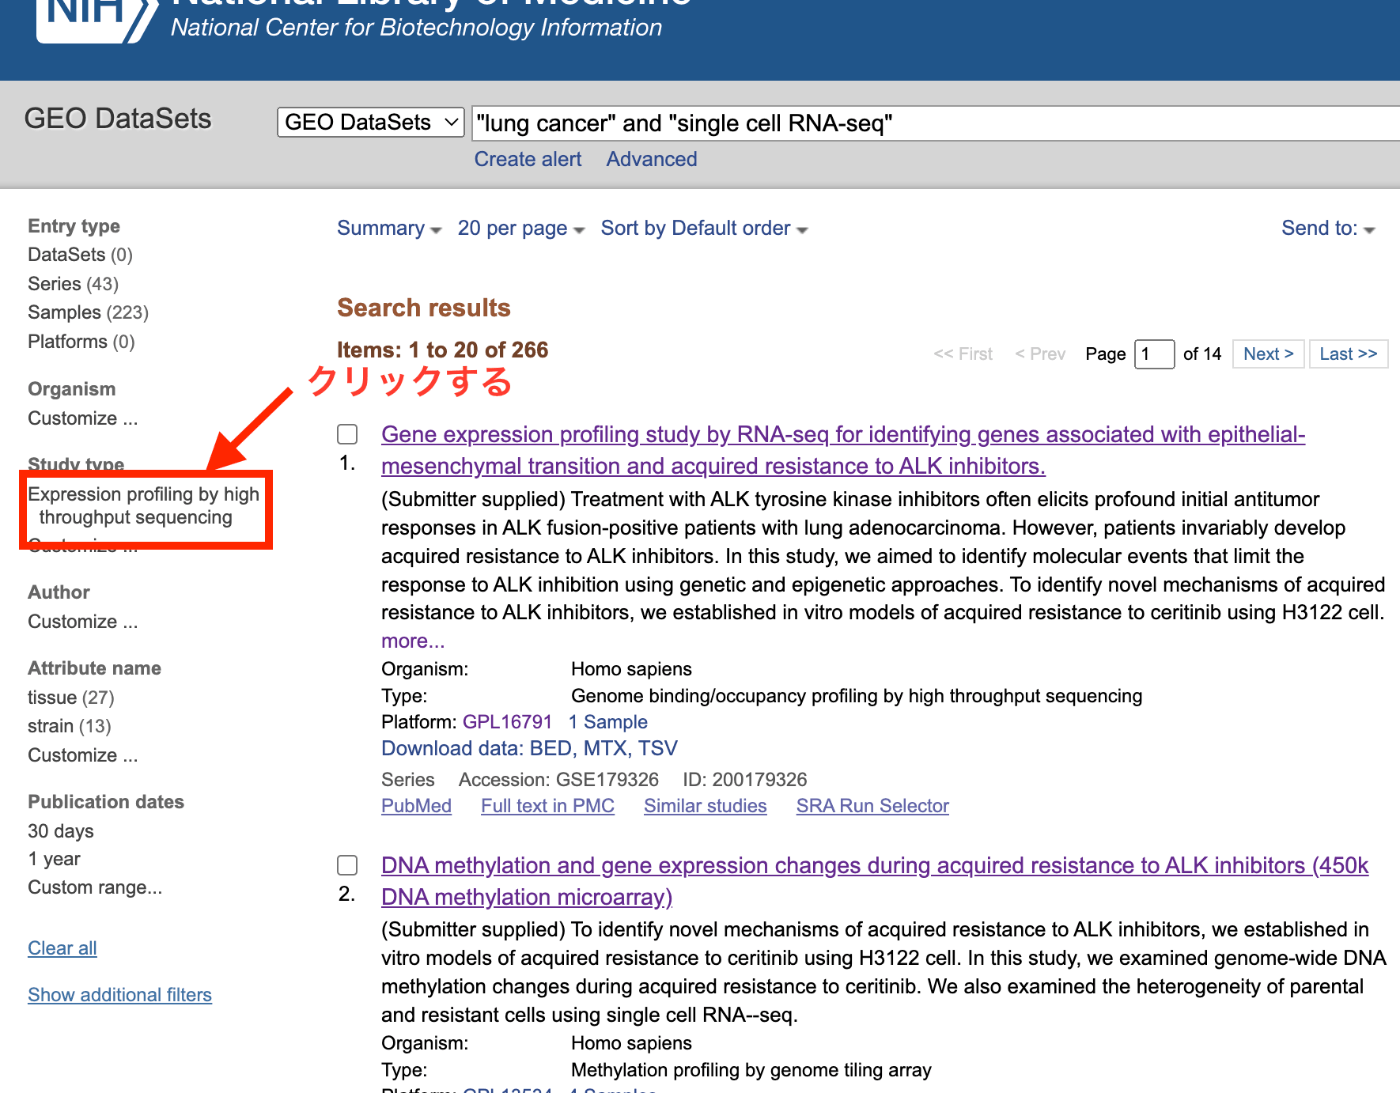Open the 20 per page dropdown

pyautogui.click(x=521, y=228)
